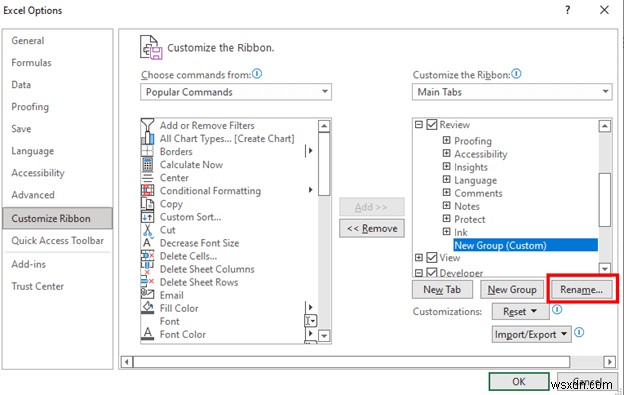Select Customize Ribbon in the options sidebar
624x395 pixels.
[x=57, y=218]
